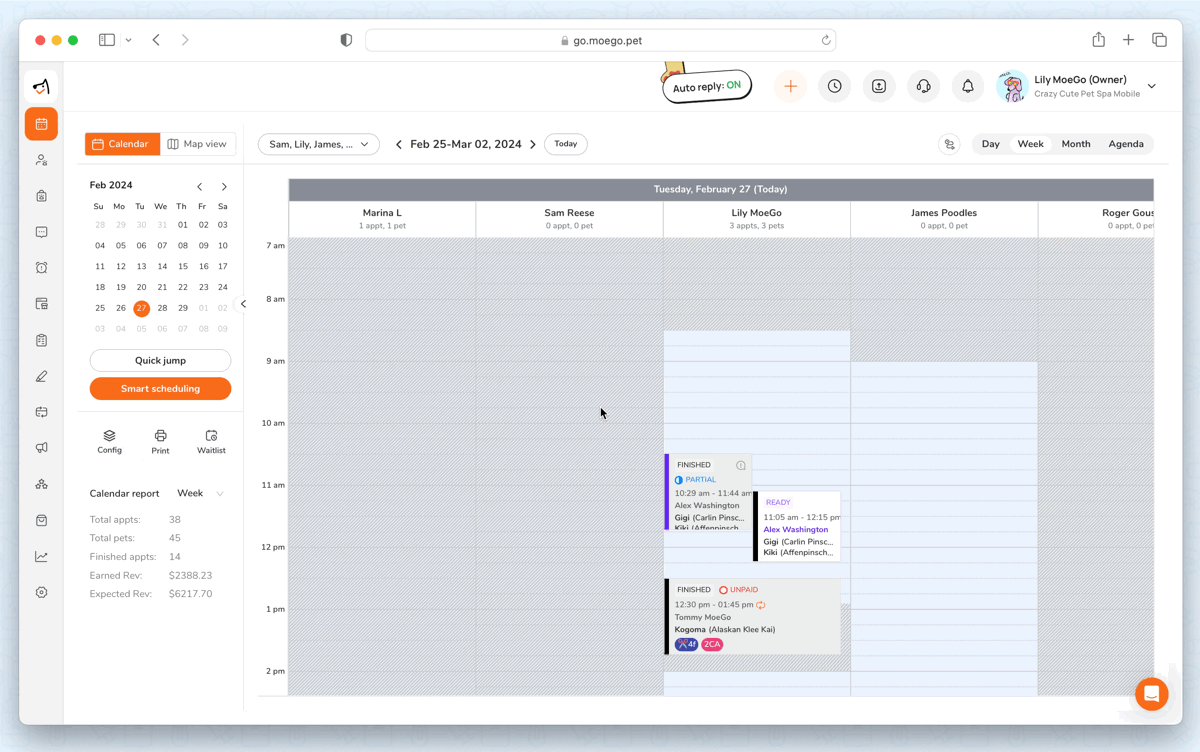The width and height of the screenshot is (1200, 752).
Task: Open the headset support icon
Action: pyautogui.click(x=923, y=87)
